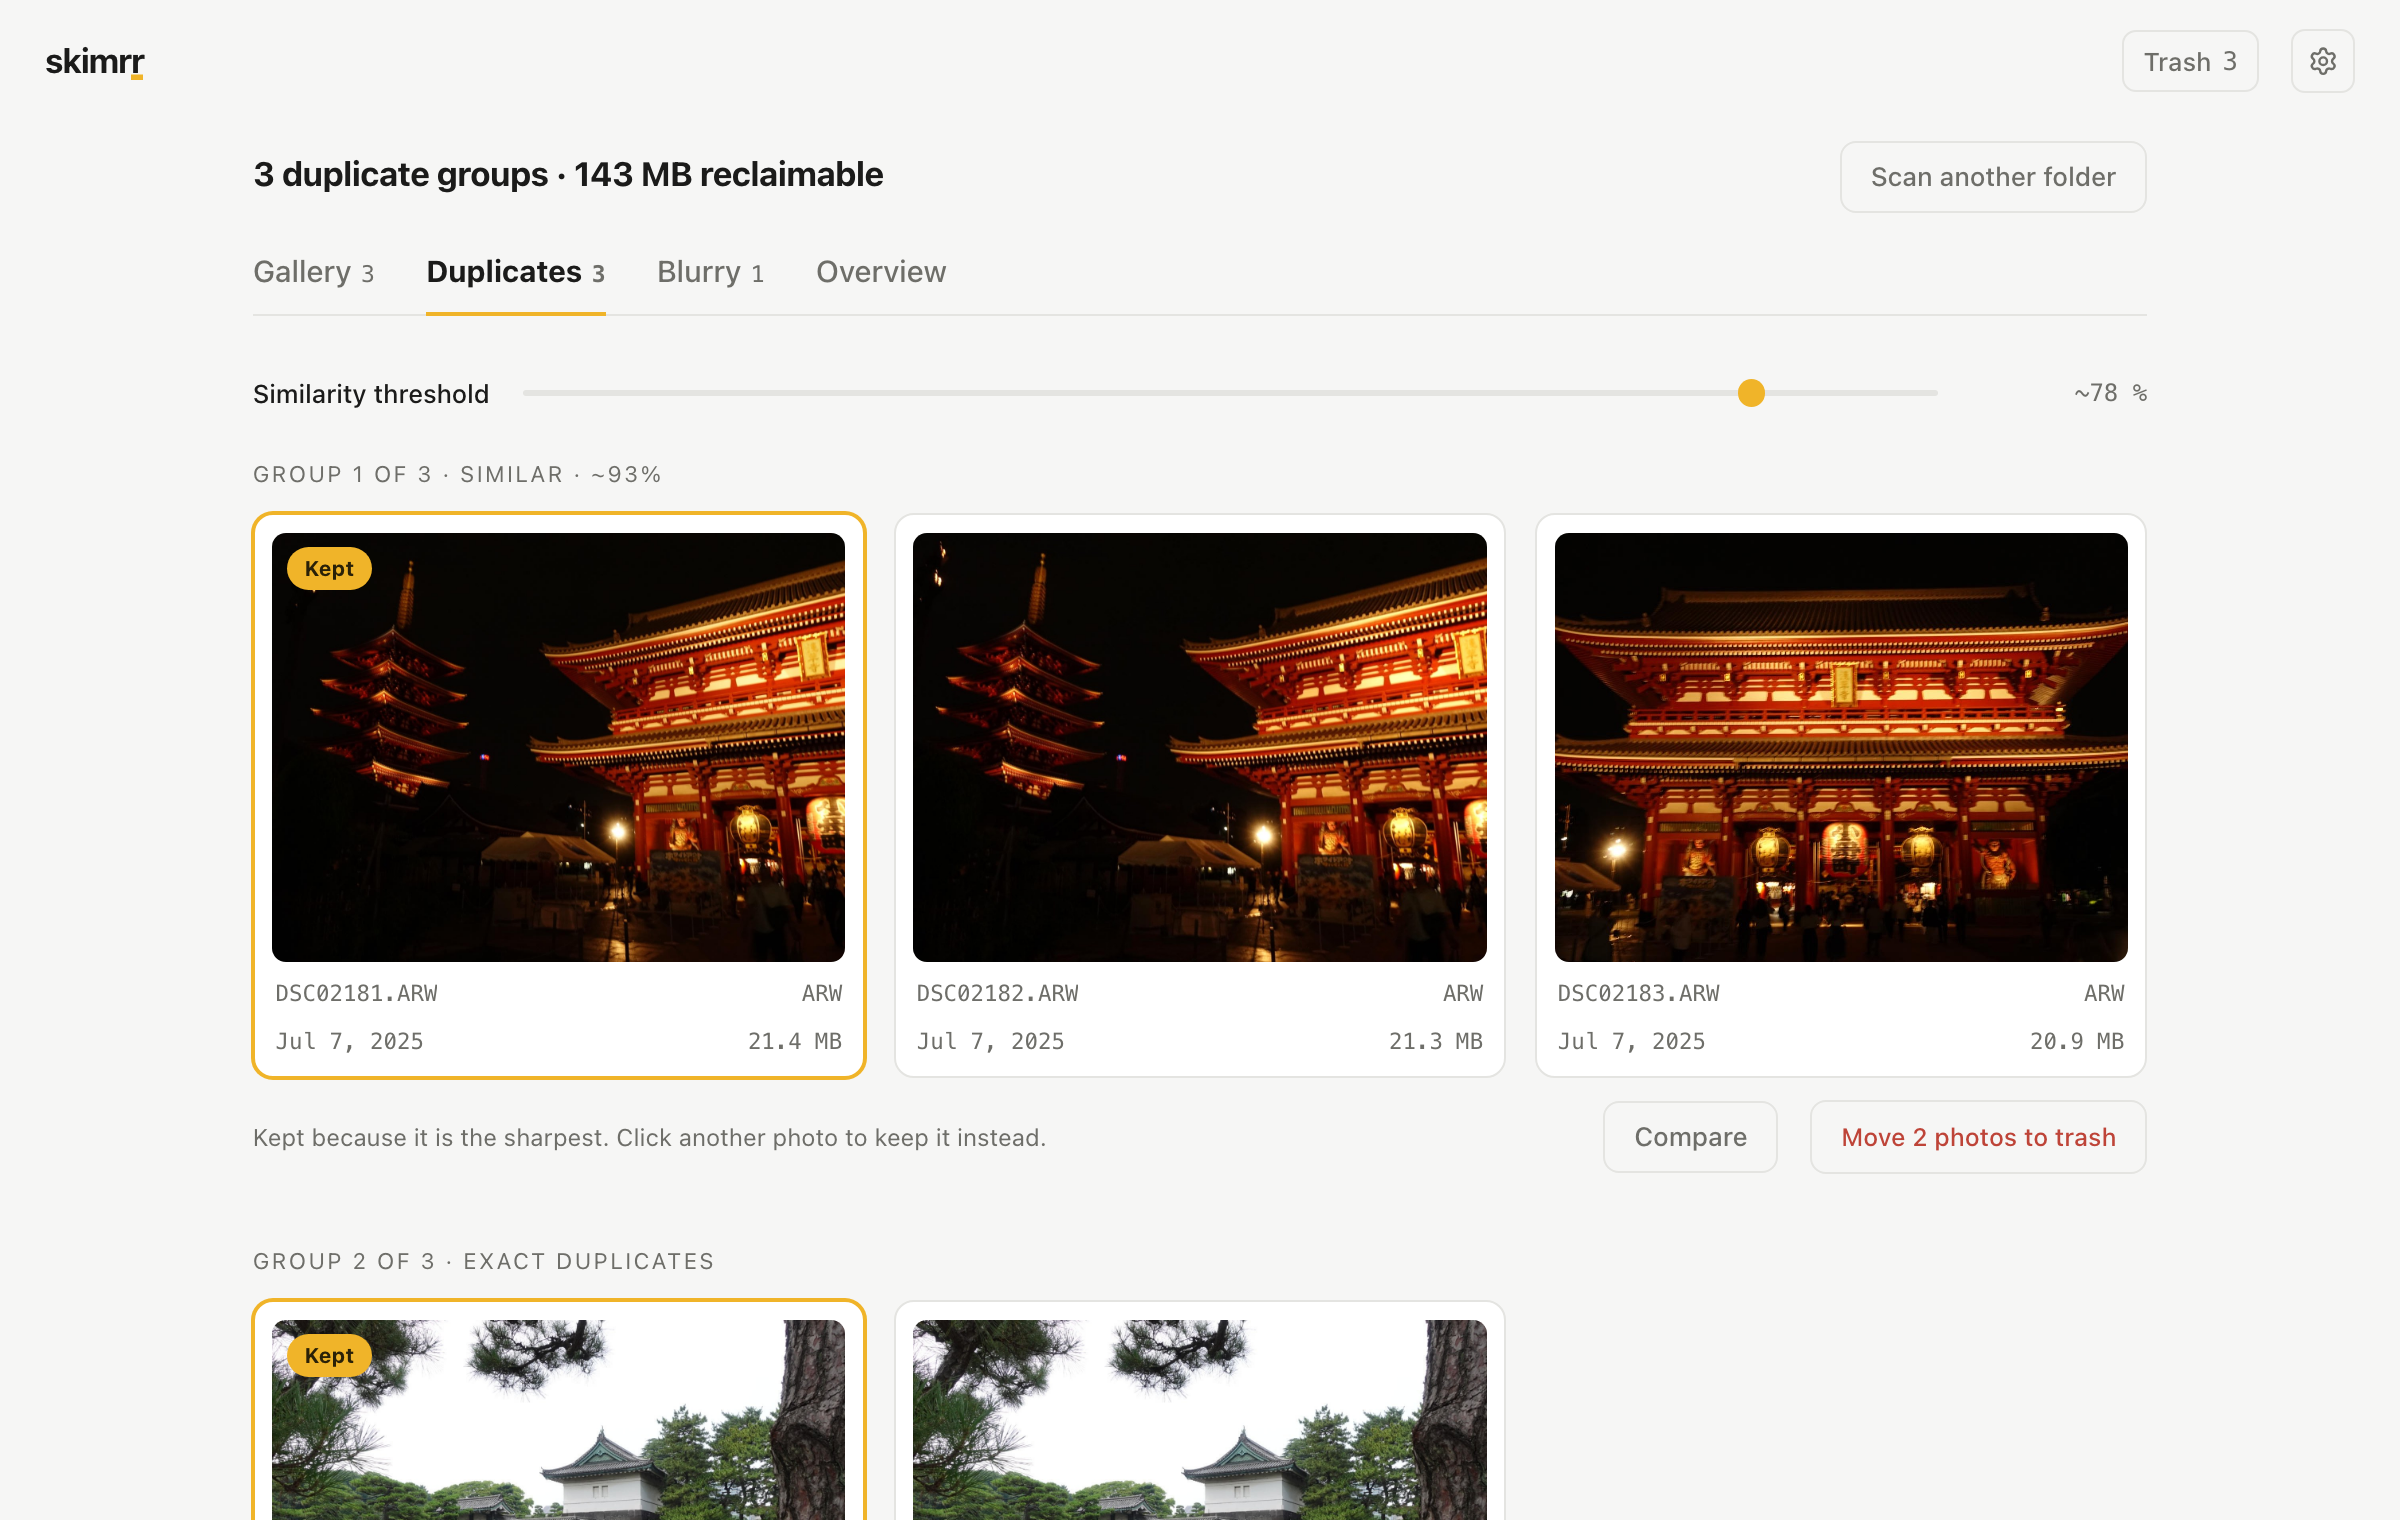The image size is (2400, 1520).
Task: Click the 20.9 MB file size
Action: pos(2077,1042)
